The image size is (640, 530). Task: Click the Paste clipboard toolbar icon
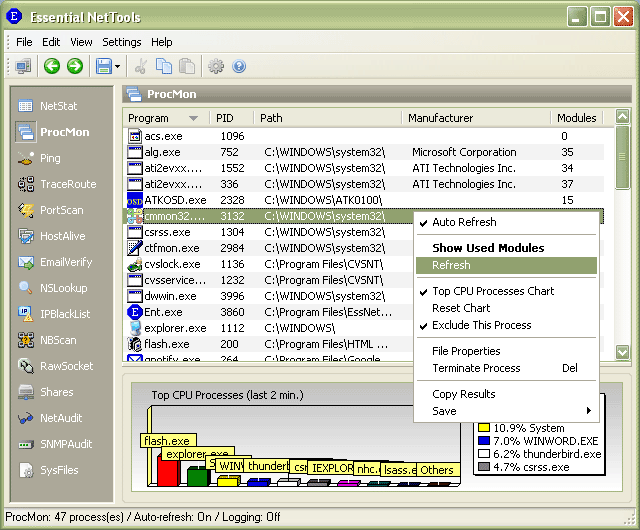point(187,66)
